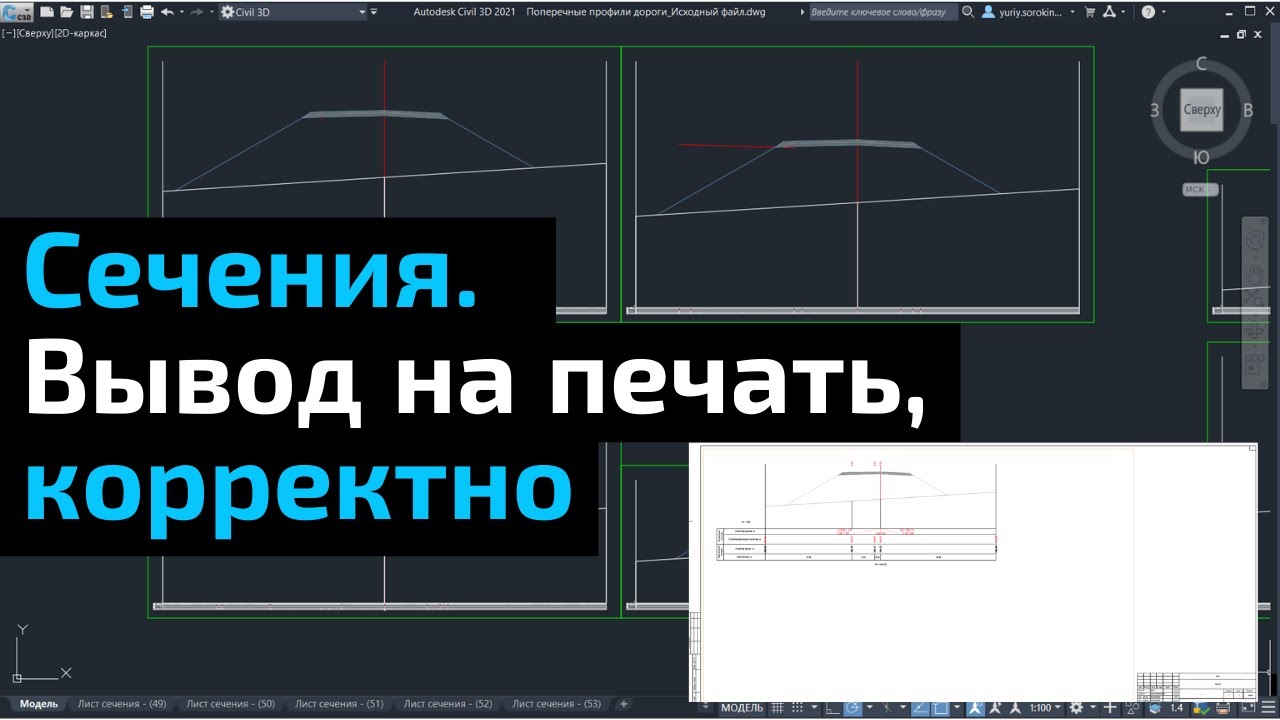Click the С north label on ViewCube compass

1201,64
